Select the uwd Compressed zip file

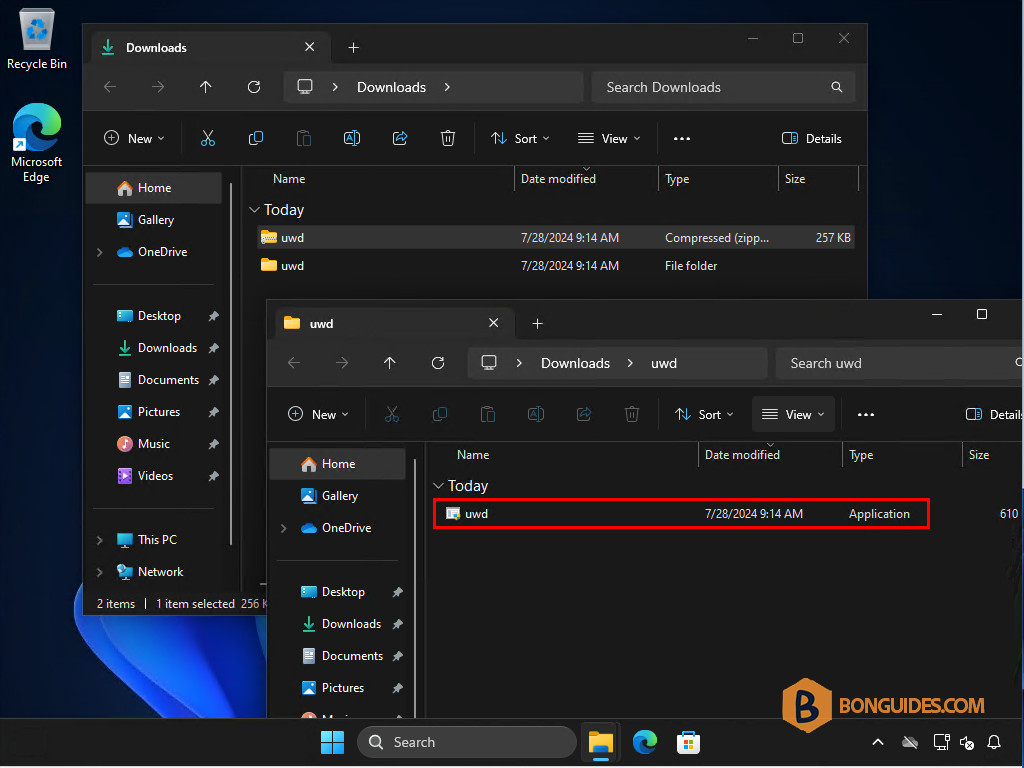(x=555, y=238)
